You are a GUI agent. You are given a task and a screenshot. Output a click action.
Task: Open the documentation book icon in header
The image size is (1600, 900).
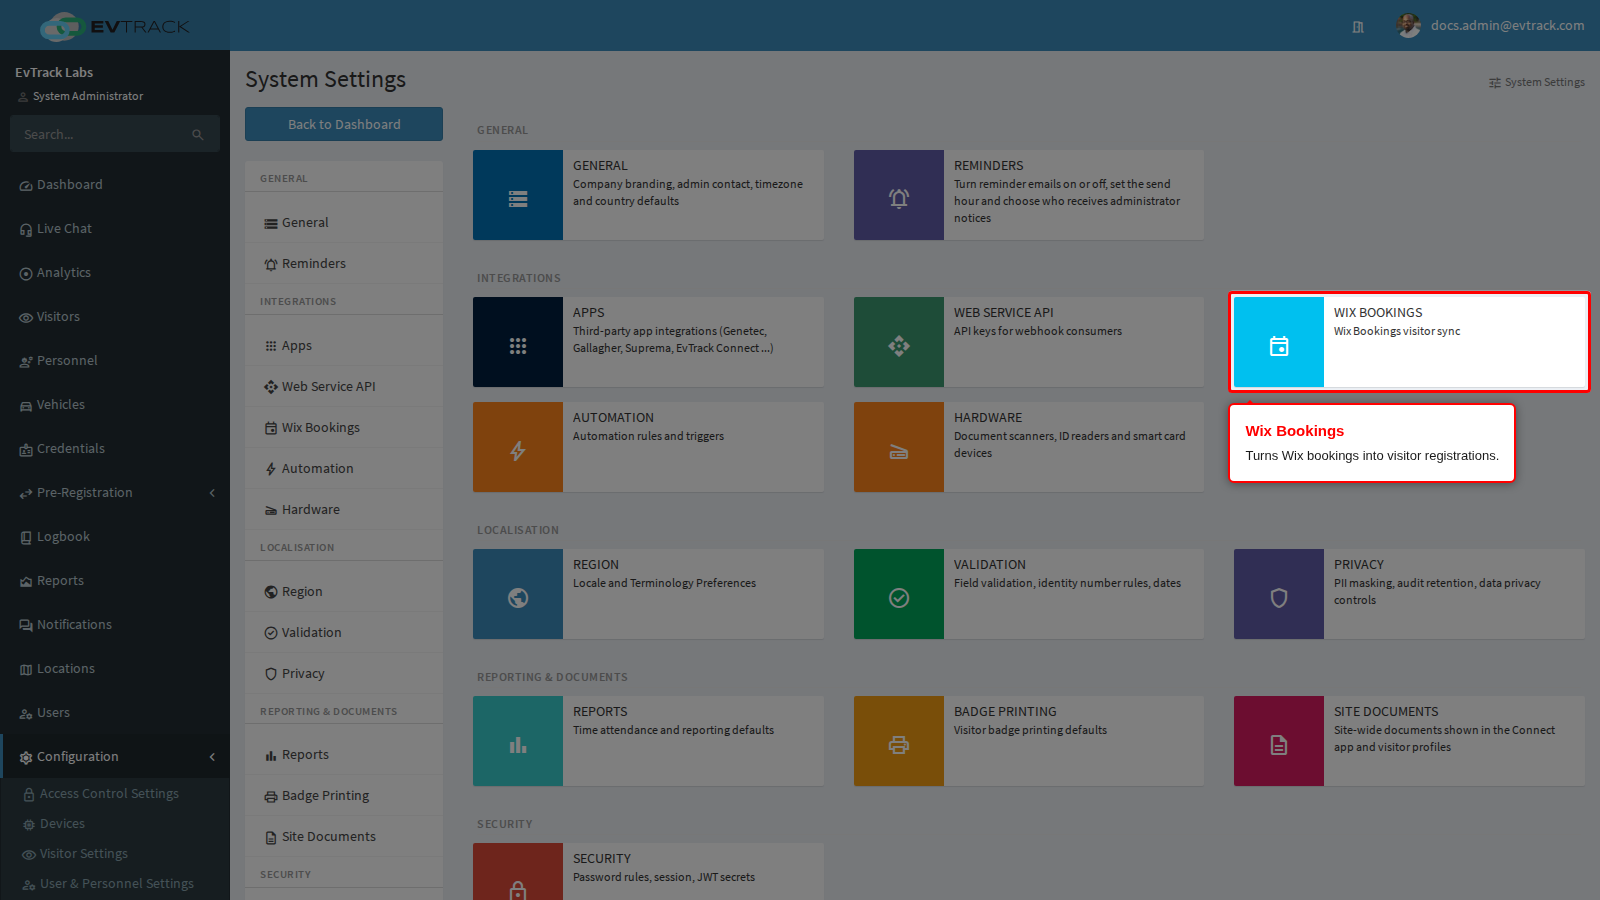[x=1358, y=27]
